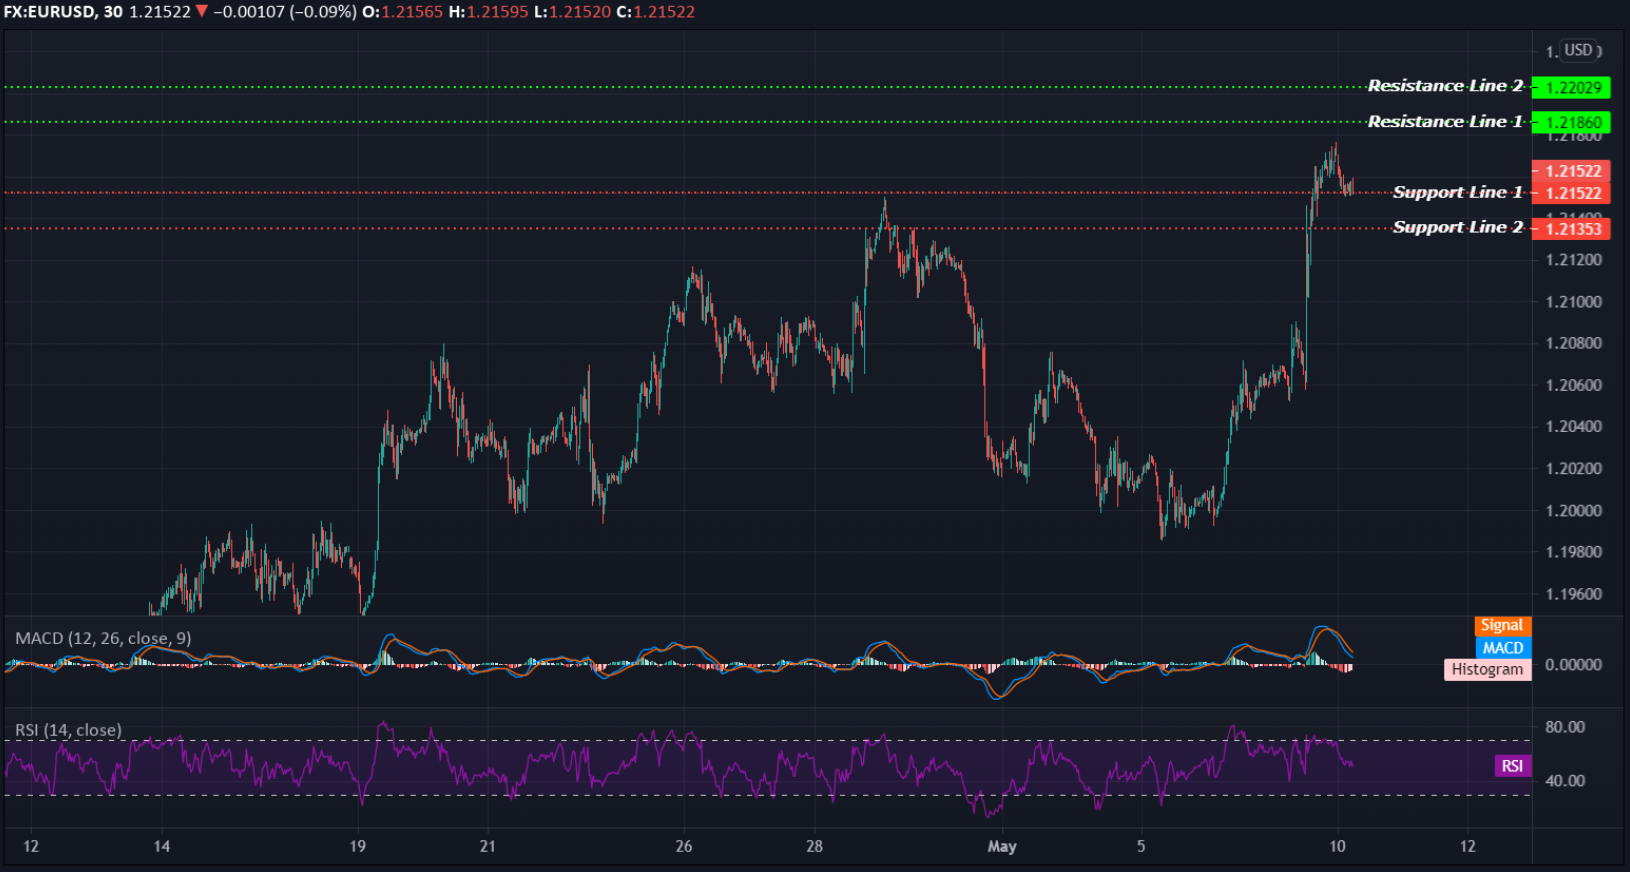Select the USD currency button on price axis
This screenshot has height=872, width=1630.
[x=1579, y=50]
